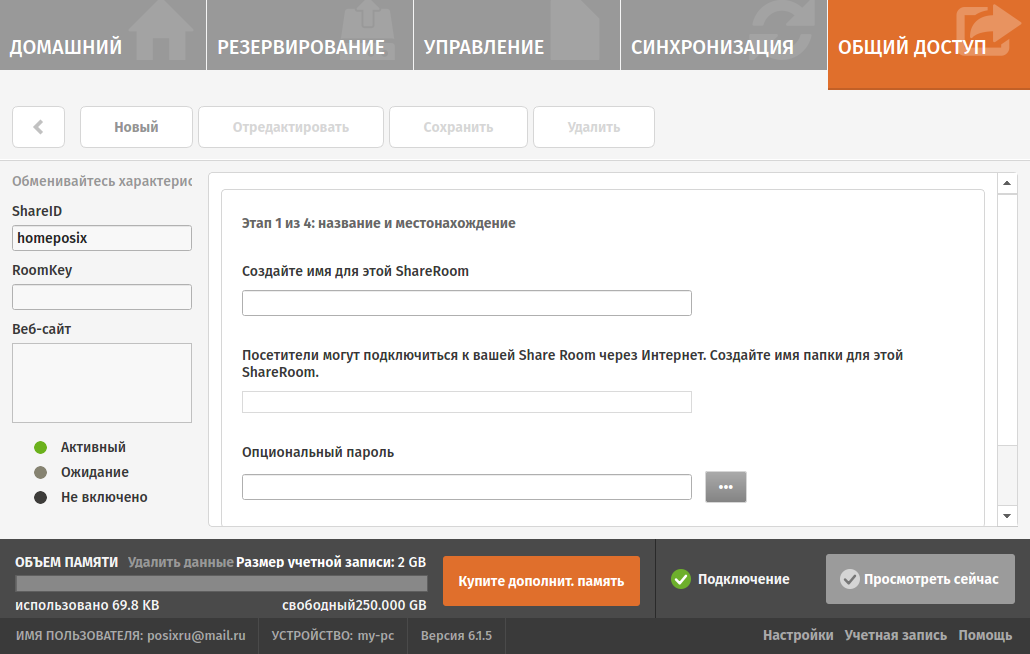Click the Веб-сайт text area
The image size is (1030, 654).
pos(102,383)
